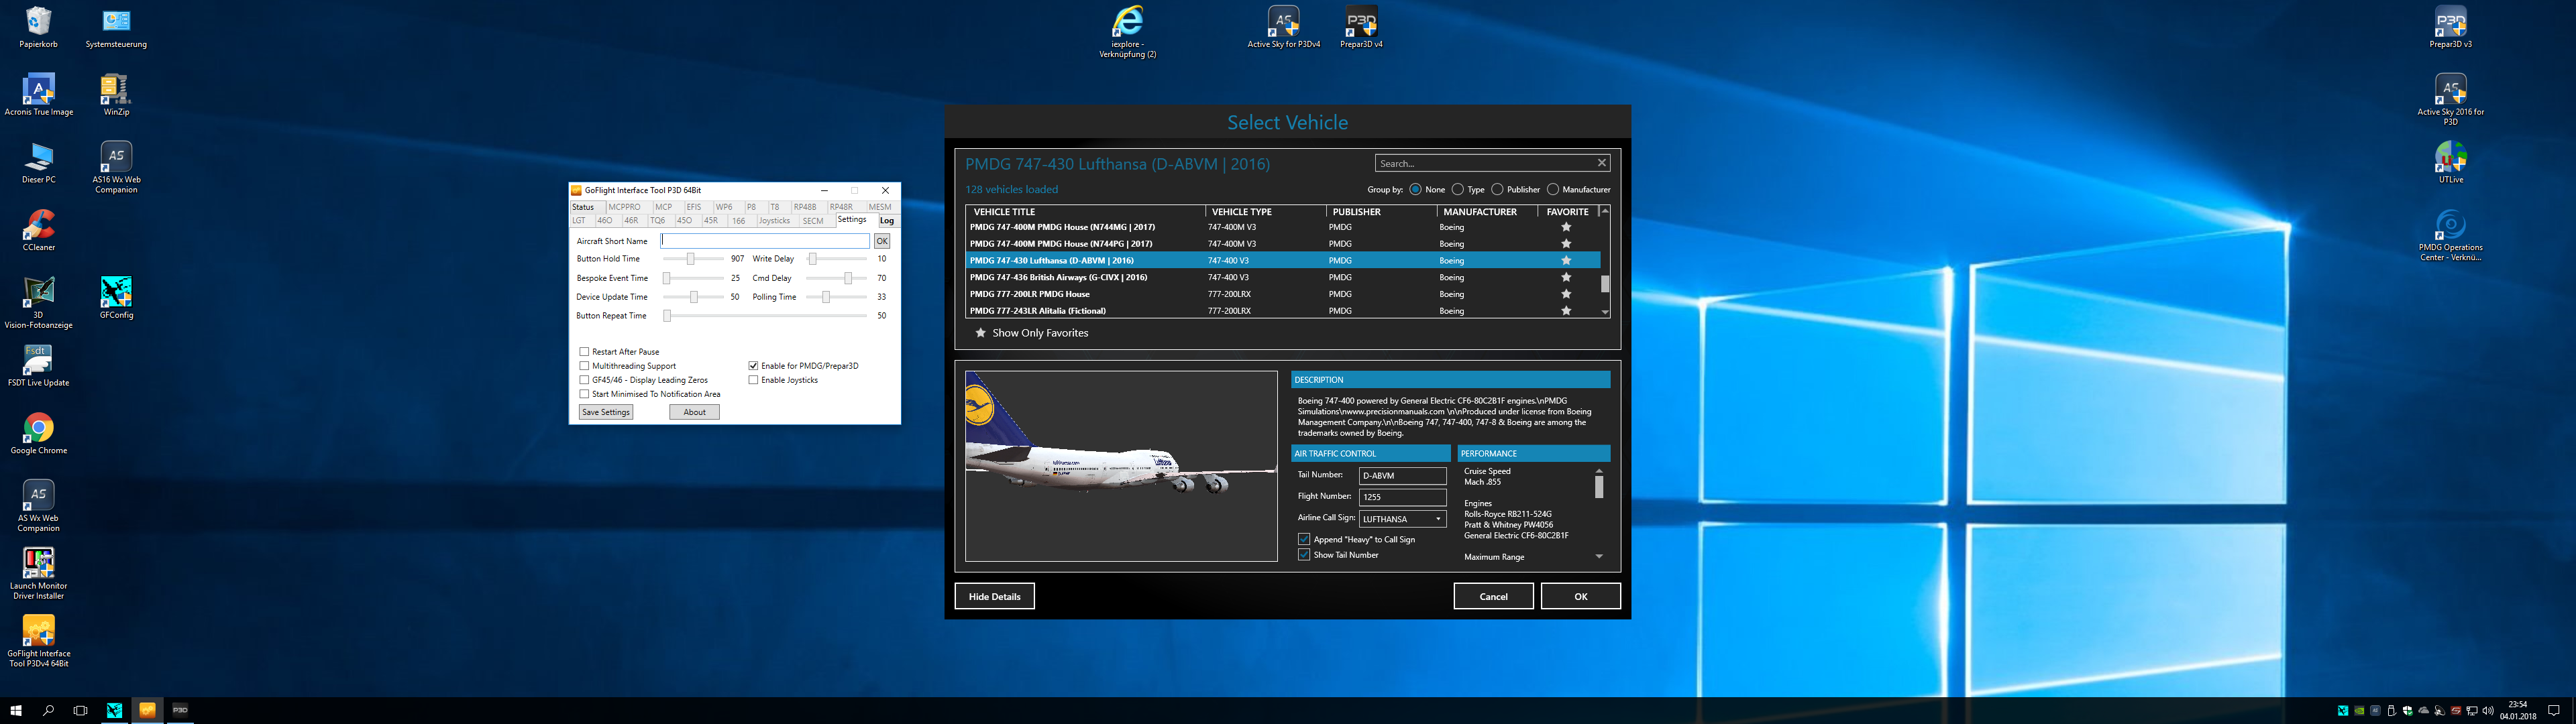The image size is (2576, 724).
Task: Clear search with the X icon
Action: pyautogui.click(x=1601, y=163)
